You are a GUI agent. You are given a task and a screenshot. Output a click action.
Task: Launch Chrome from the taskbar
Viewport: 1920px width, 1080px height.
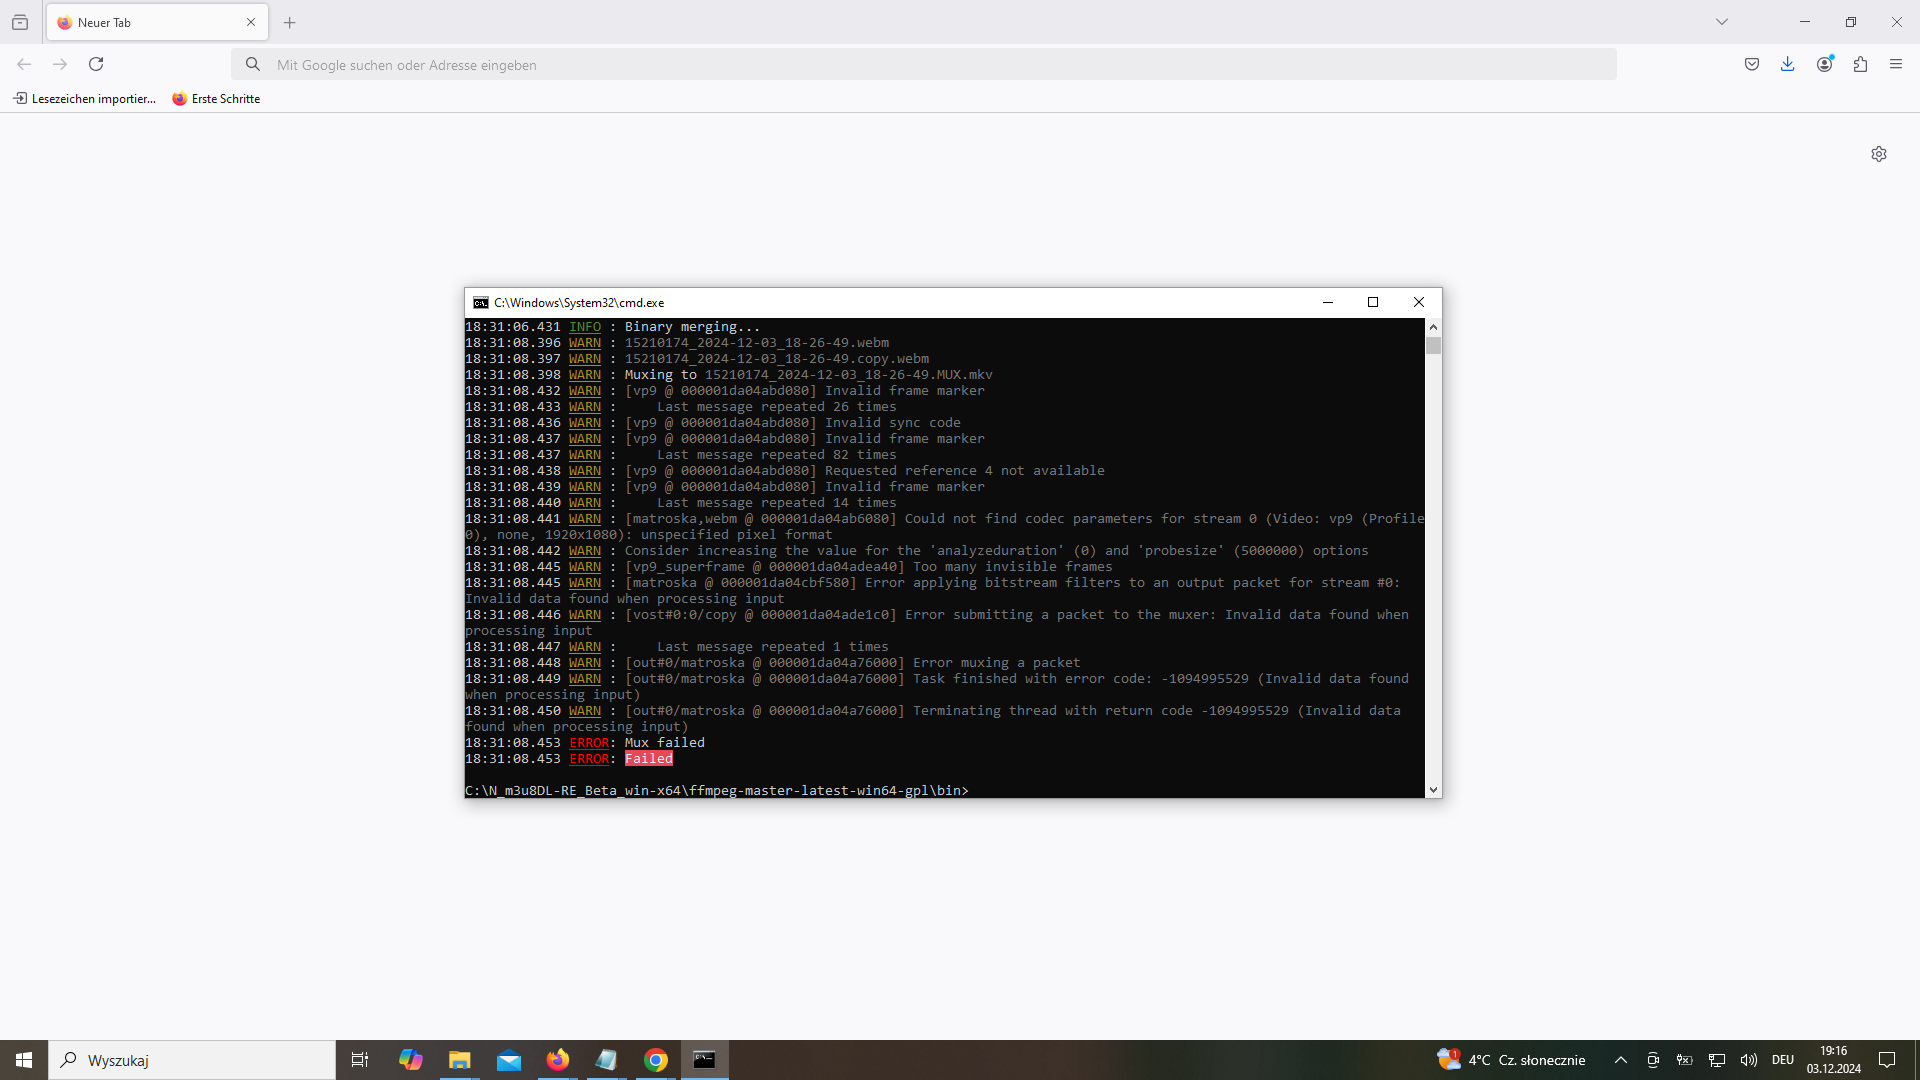pos(656,1060)
